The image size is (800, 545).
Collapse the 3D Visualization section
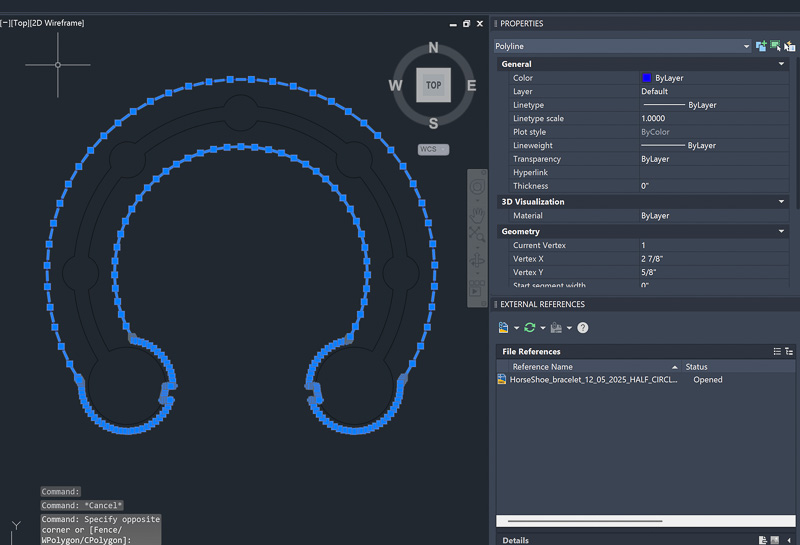781,202
